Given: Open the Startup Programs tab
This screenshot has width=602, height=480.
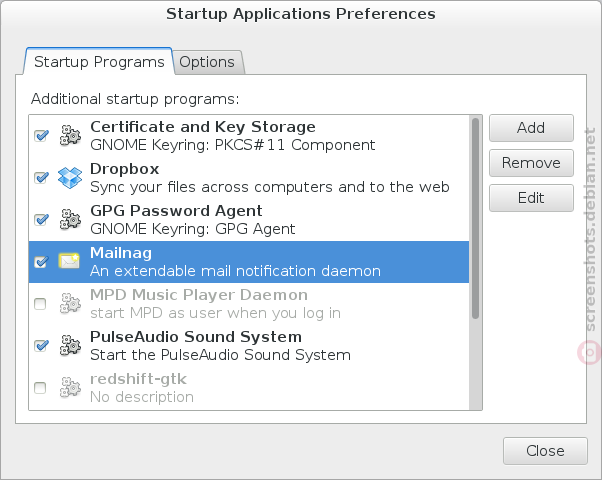Looking at the screenshot, I should pyautogui.click(x=99, y=61).
